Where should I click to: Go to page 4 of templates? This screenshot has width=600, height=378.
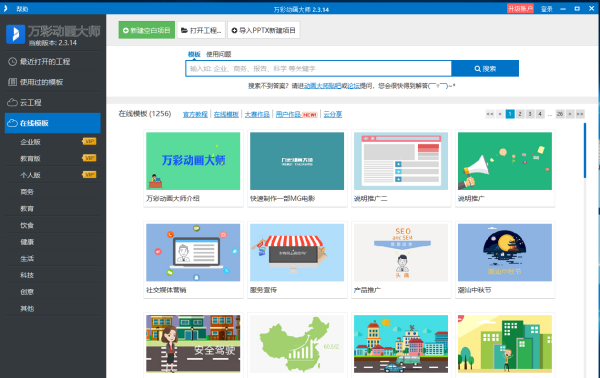click(540, 114)
